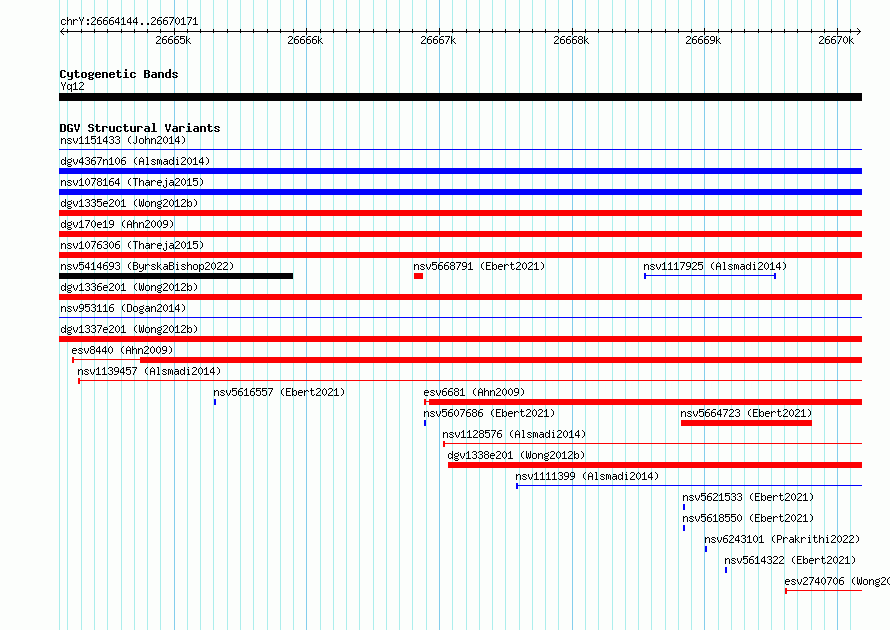Image resolution: width=890 pixels, height=630 pixels.
Task: Click the thick blue dgv4367n106 variant bar
Action: (460, 171)
